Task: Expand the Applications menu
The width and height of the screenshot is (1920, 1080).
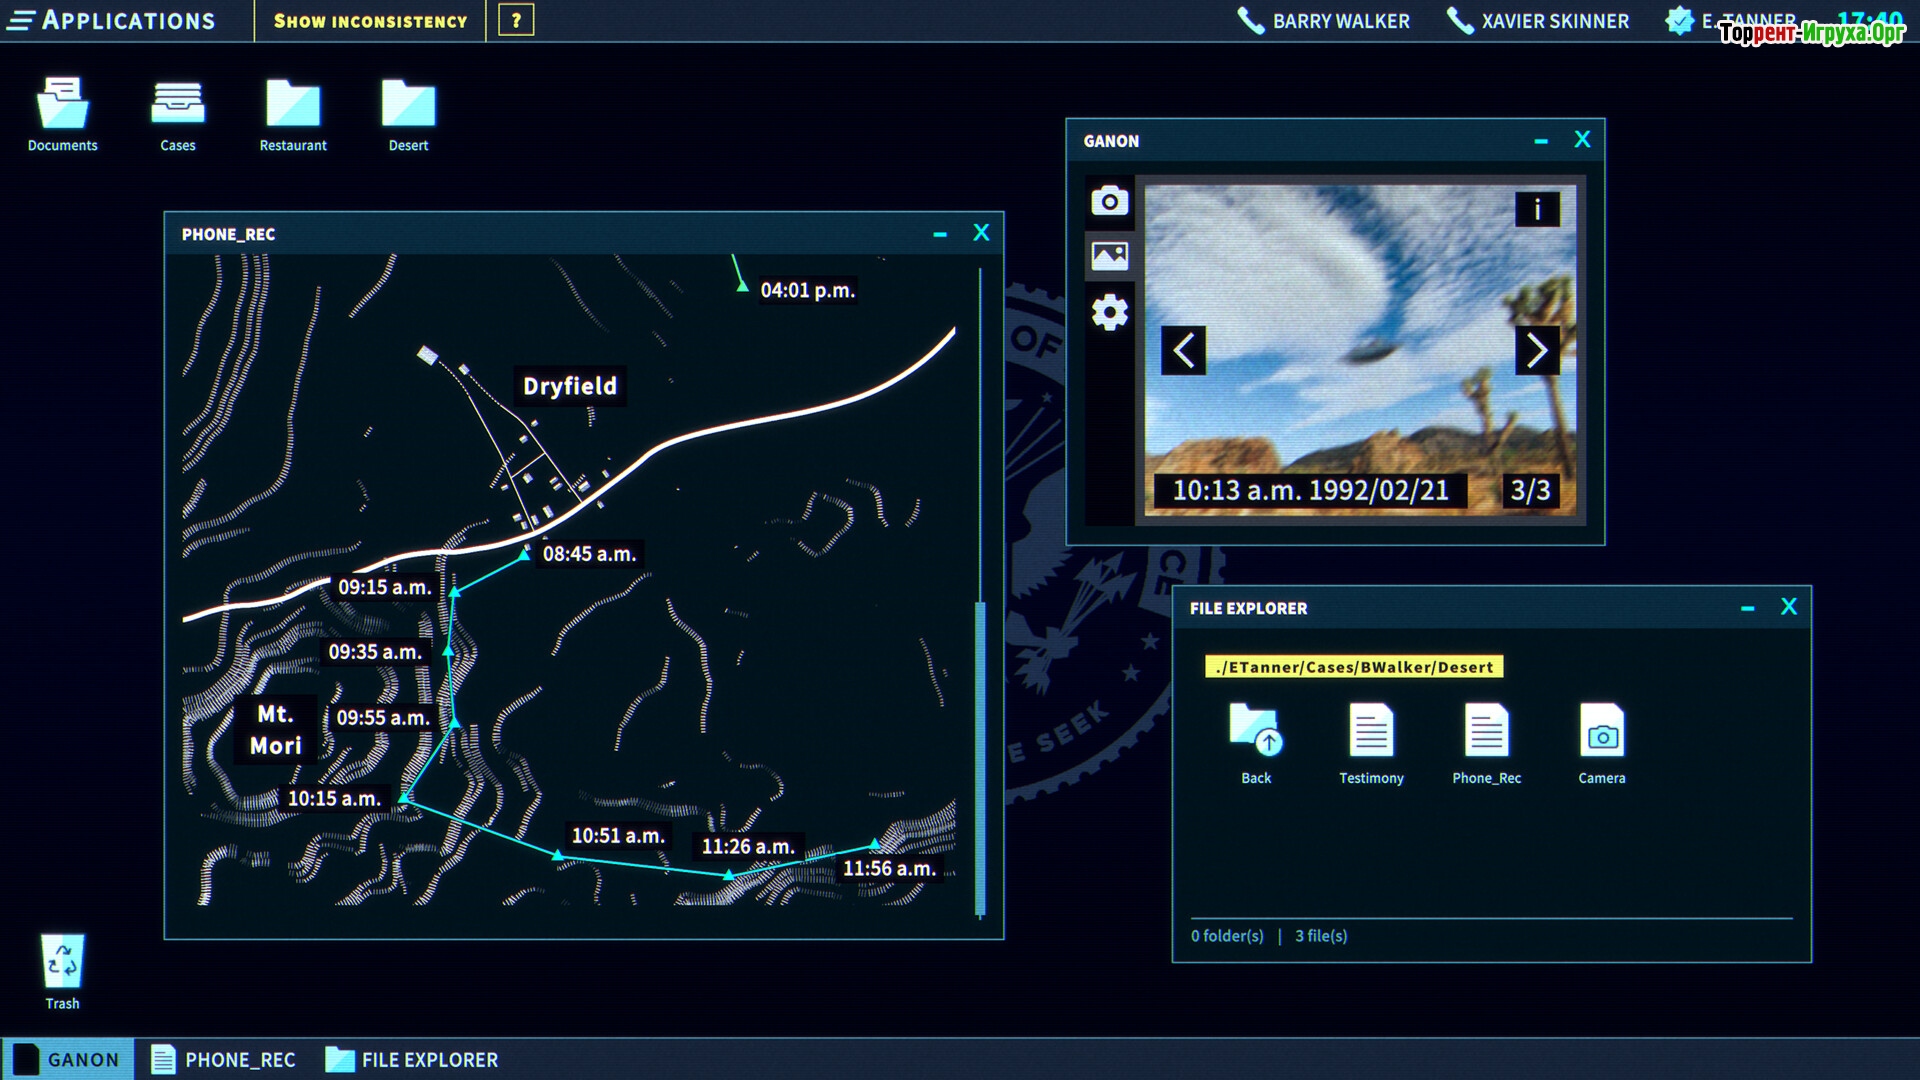Action: [x=112, y=21]
